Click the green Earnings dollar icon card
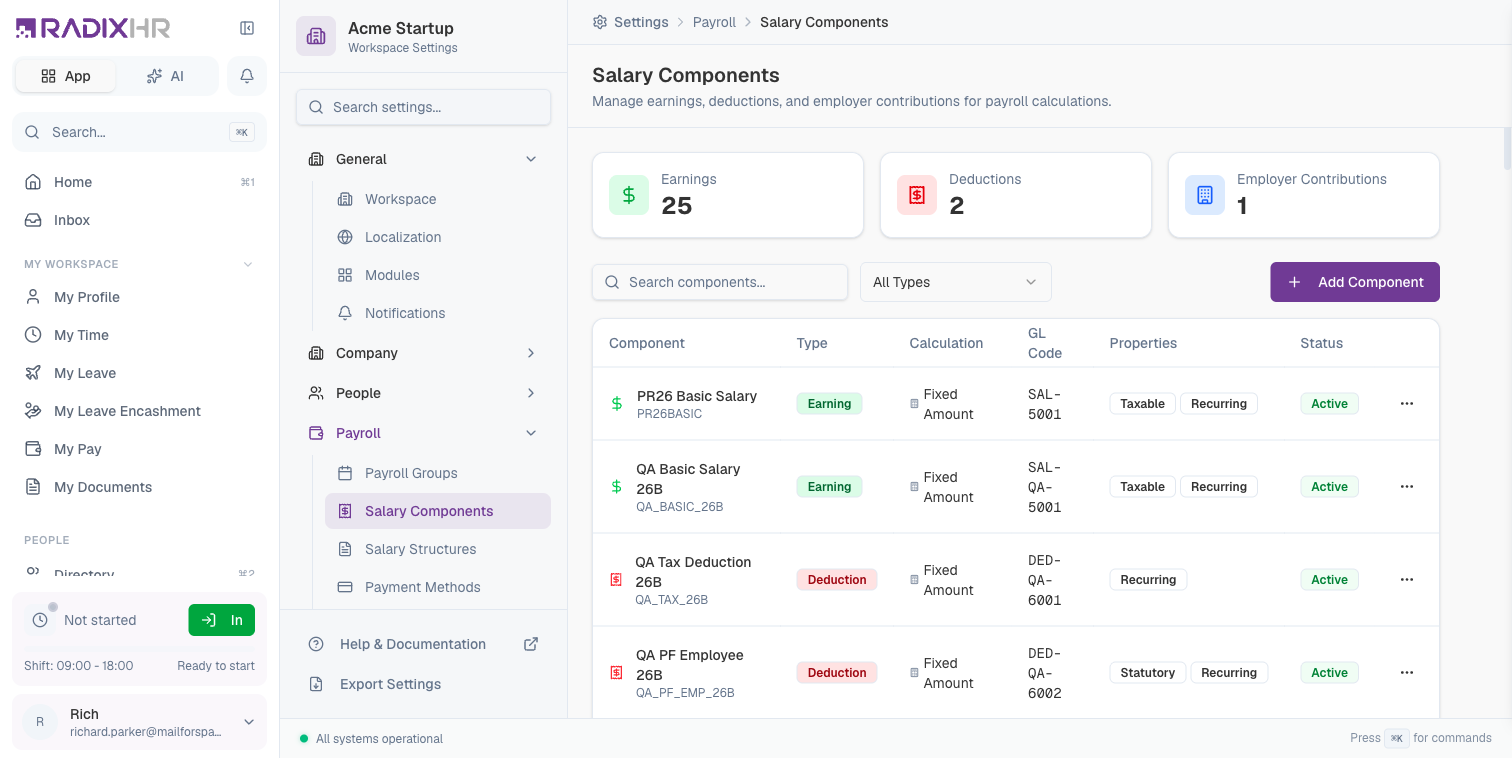This screenshot has width=1512, height=758. (x=629, y=195)
